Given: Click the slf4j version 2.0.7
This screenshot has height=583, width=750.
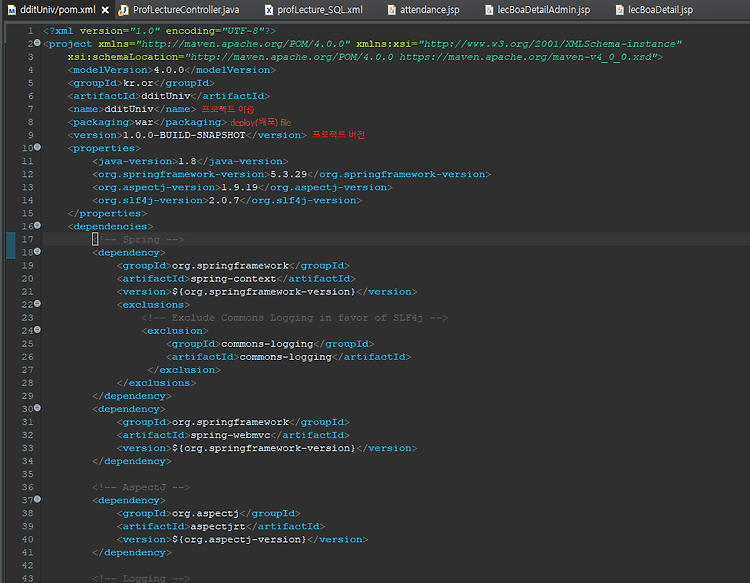Looking at the screenshot, I should [224, 200].
